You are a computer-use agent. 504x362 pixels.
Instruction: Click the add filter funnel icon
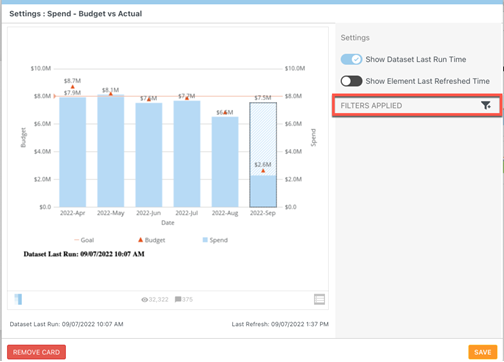[x=486, y=106]
